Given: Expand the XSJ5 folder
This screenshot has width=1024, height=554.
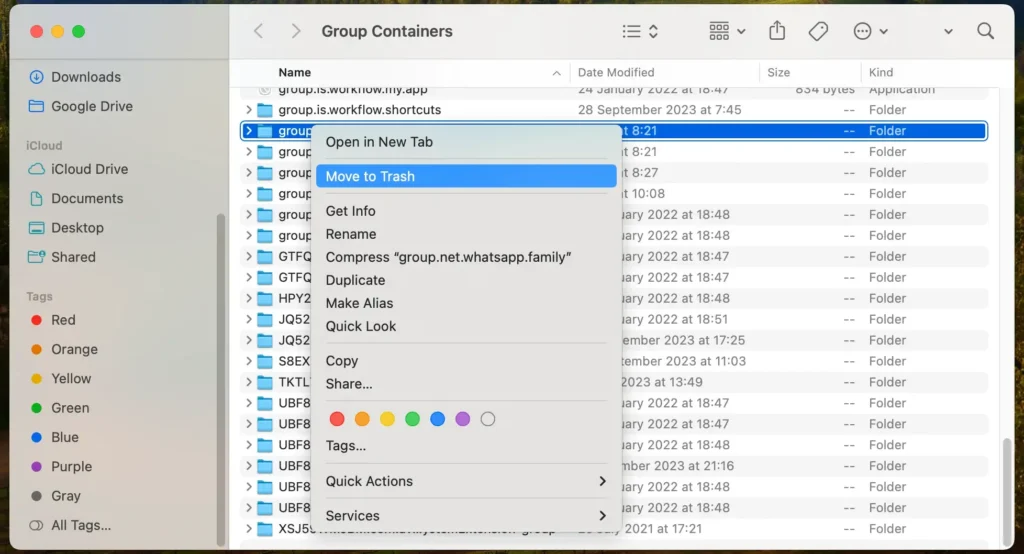Looking at the screenshot, I should tap(249, 529).
